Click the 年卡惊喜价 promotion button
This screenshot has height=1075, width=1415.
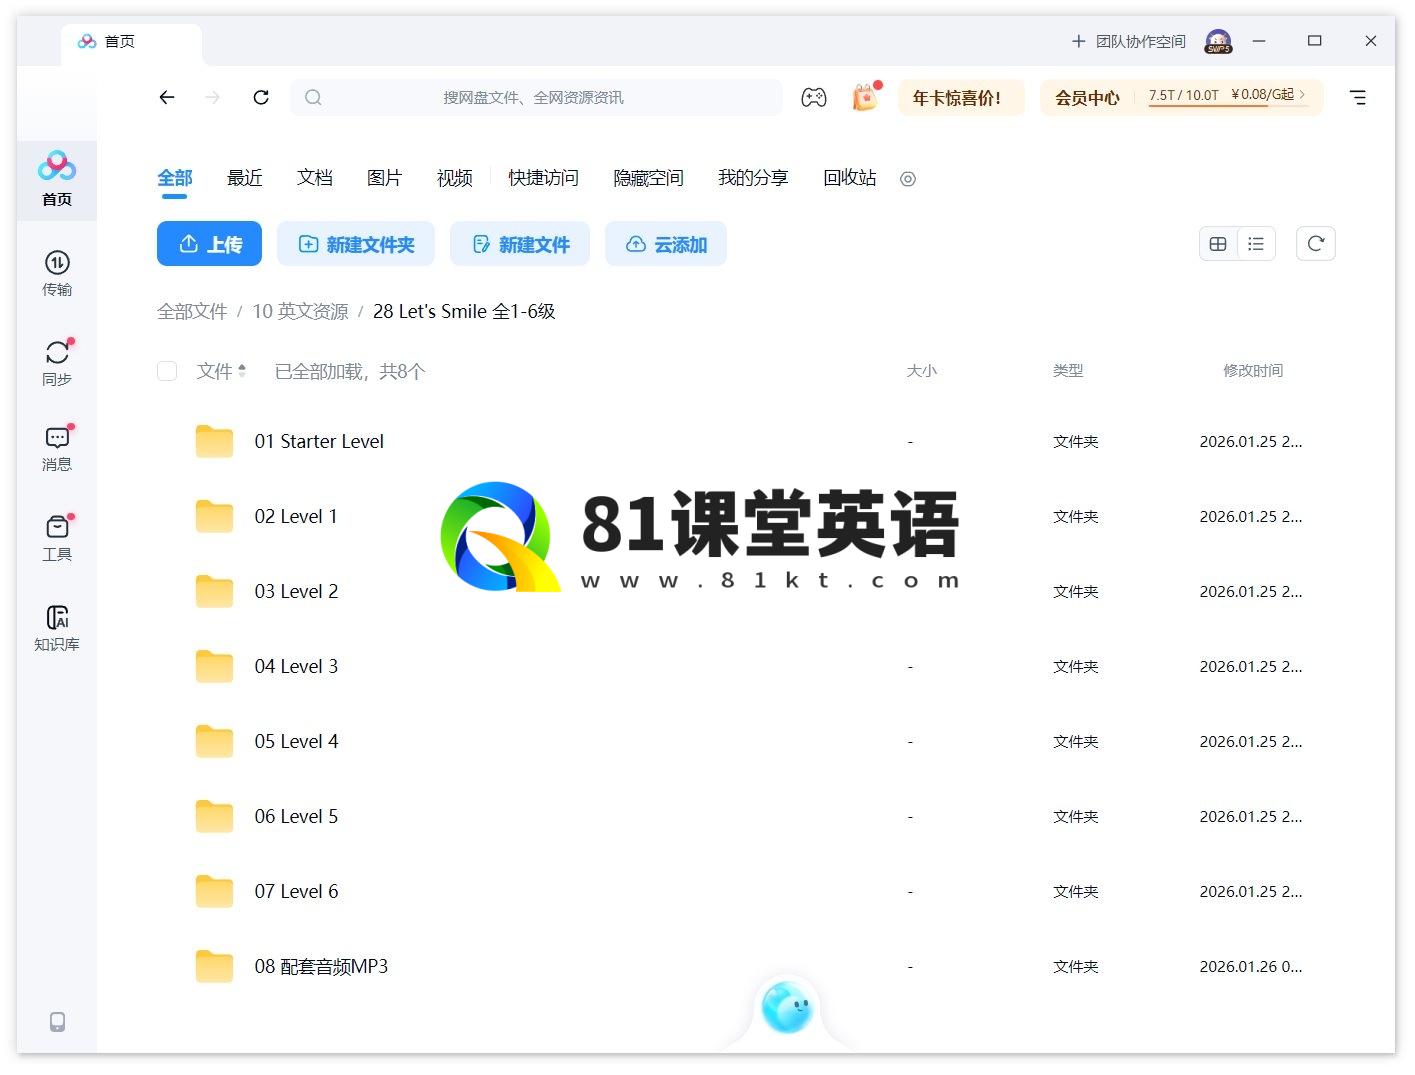coord(961,98)
